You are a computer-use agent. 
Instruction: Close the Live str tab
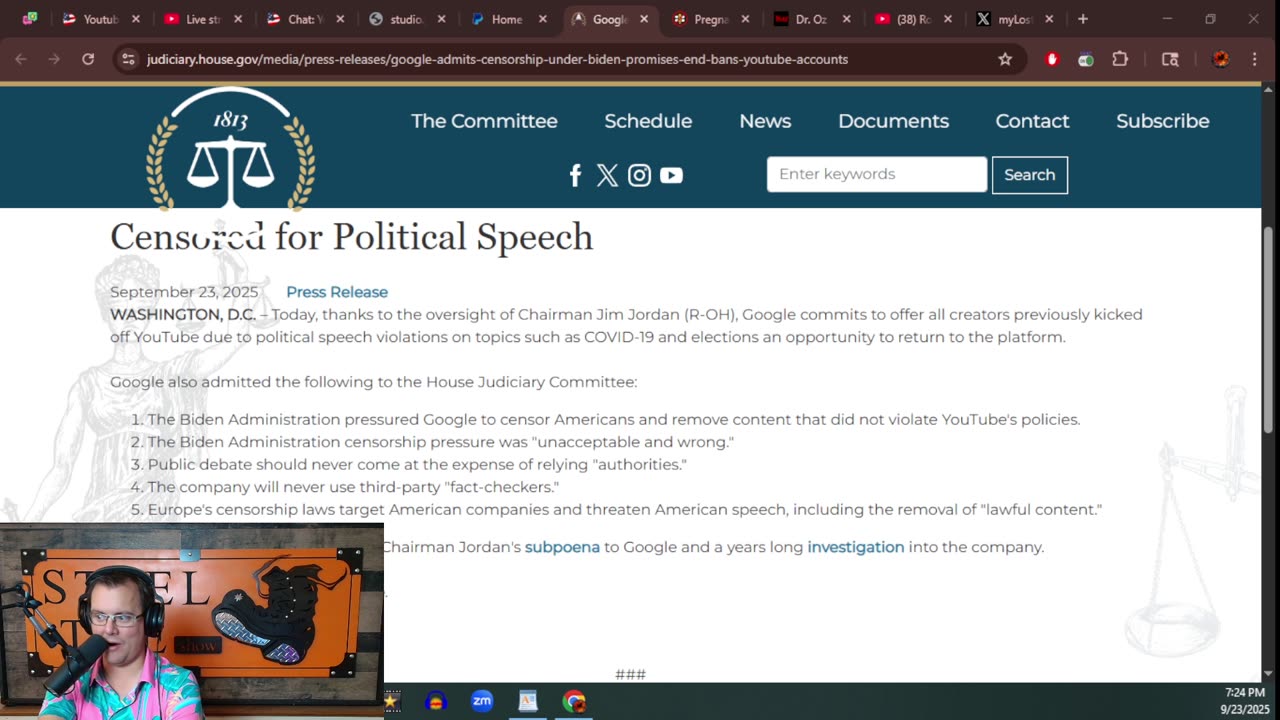tap(238, 19)
